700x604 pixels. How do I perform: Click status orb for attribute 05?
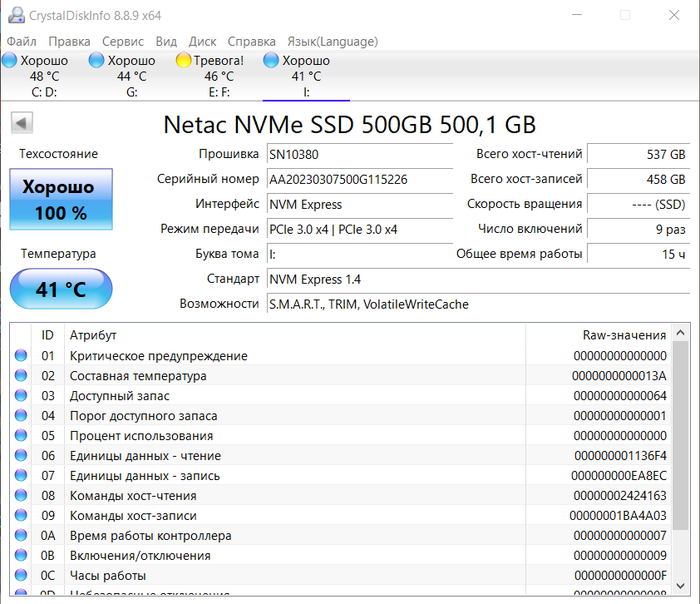(x=21, y=435)
